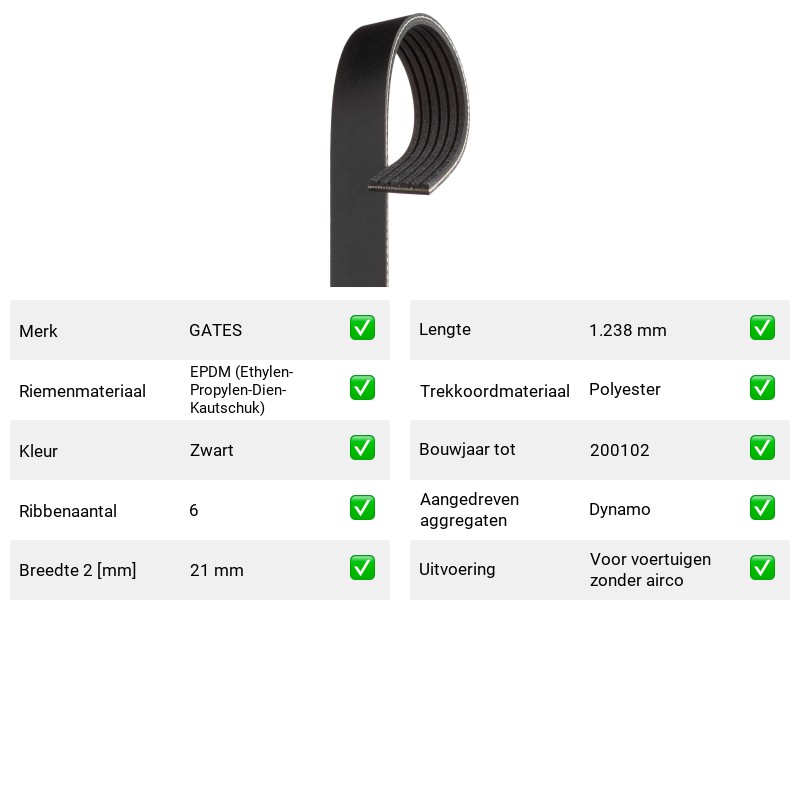Screen dimensions: 800x800
Task: Click the EPDM material description text
Action: [x=241, y=390]
